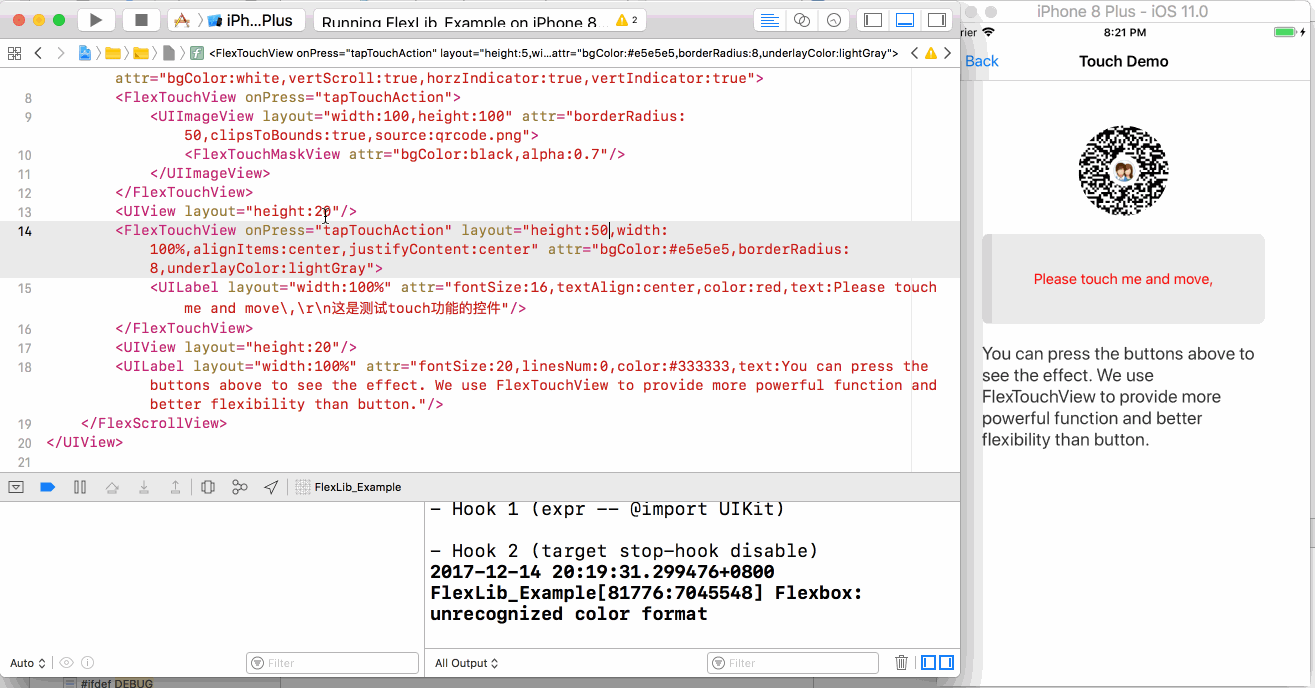Focus the variables Filter field
The width and height of the screenshot is (1315, 688).
[332, 663]
